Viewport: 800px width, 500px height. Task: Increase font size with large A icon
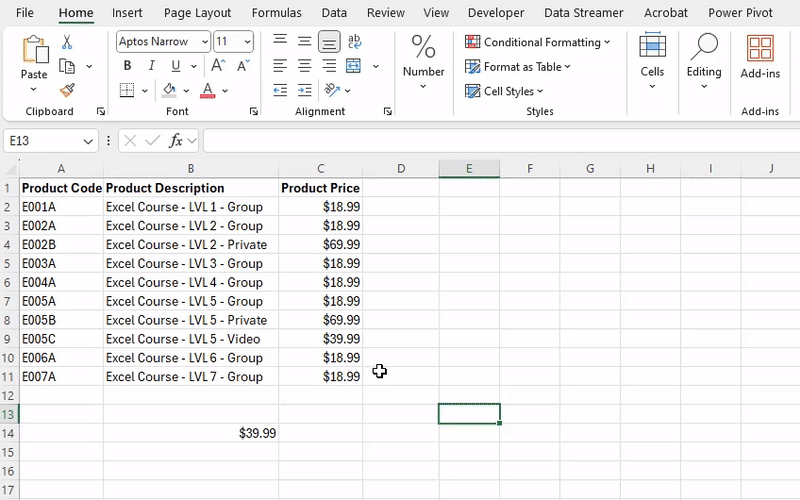(218, 65)
